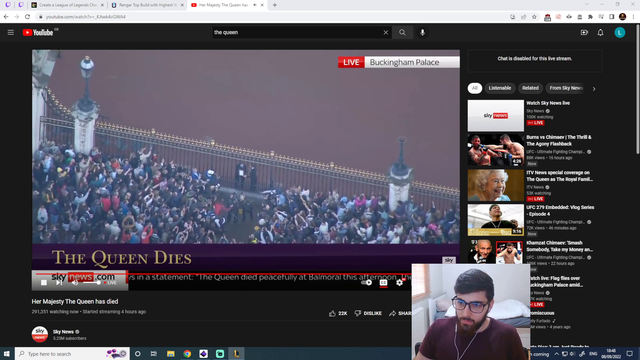Image resolution: width=640 pixels, height=360 pixels.
Task: Skip to the next video
Action: click(59, 282)
